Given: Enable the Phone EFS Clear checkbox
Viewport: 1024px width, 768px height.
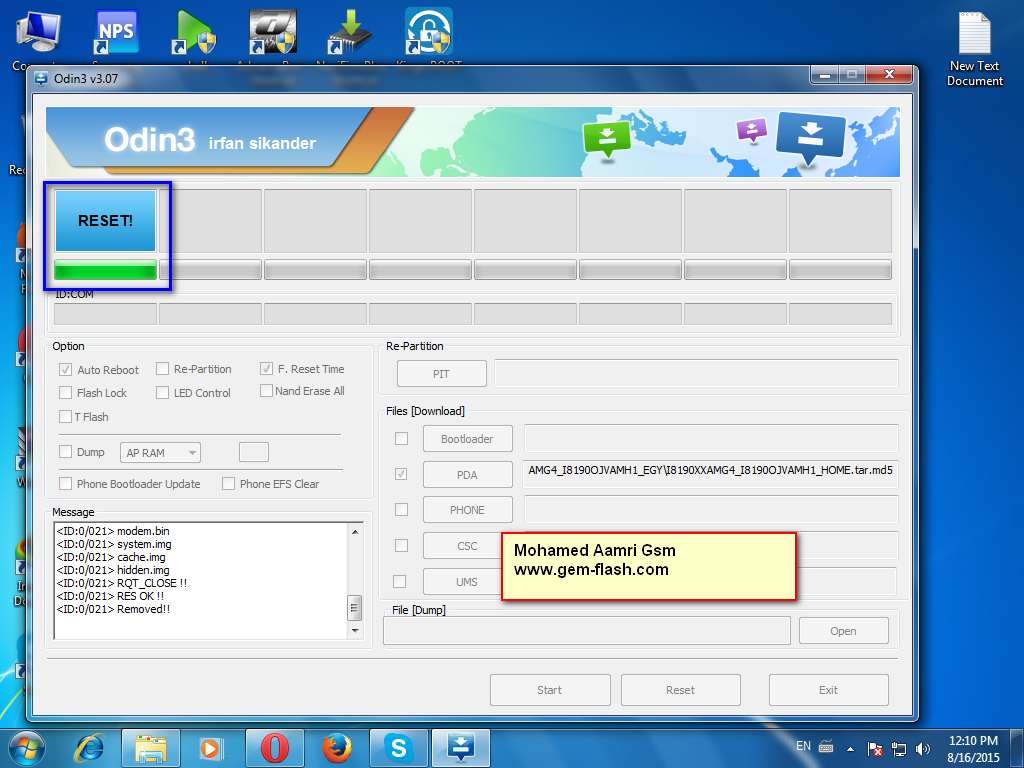Looking at the screenshot, I should (228, 484).
